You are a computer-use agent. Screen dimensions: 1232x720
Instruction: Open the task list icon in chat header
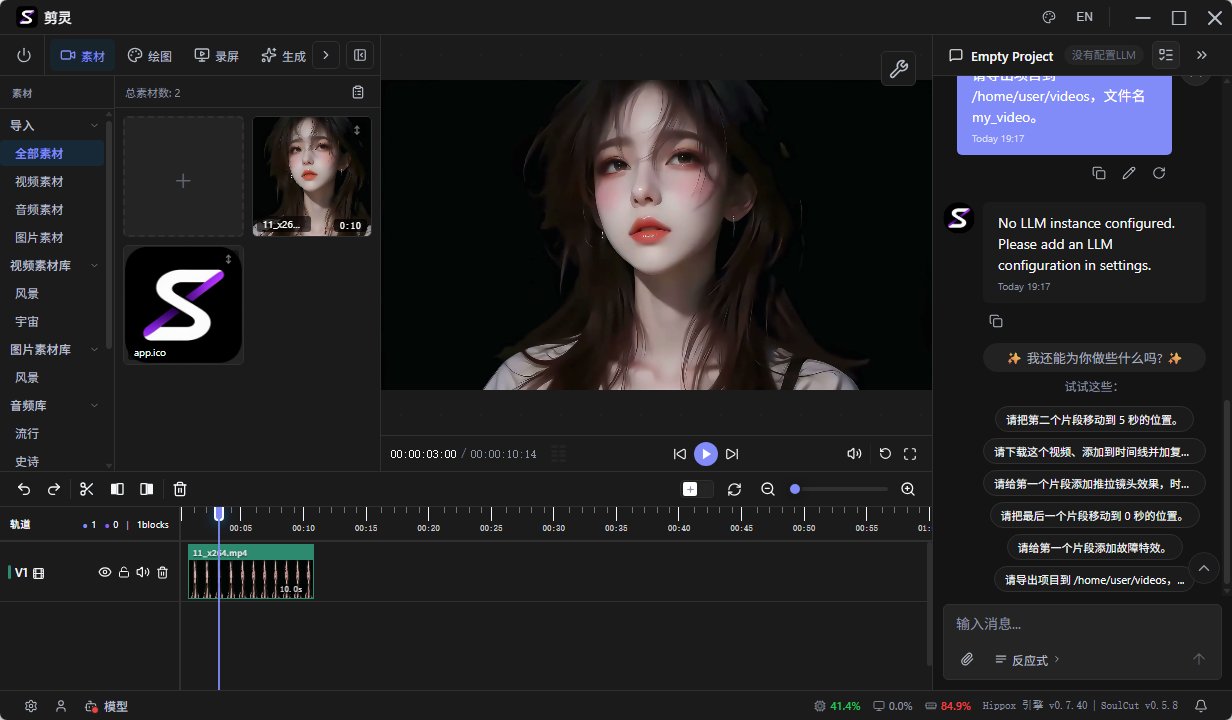tap(1166, 55)
